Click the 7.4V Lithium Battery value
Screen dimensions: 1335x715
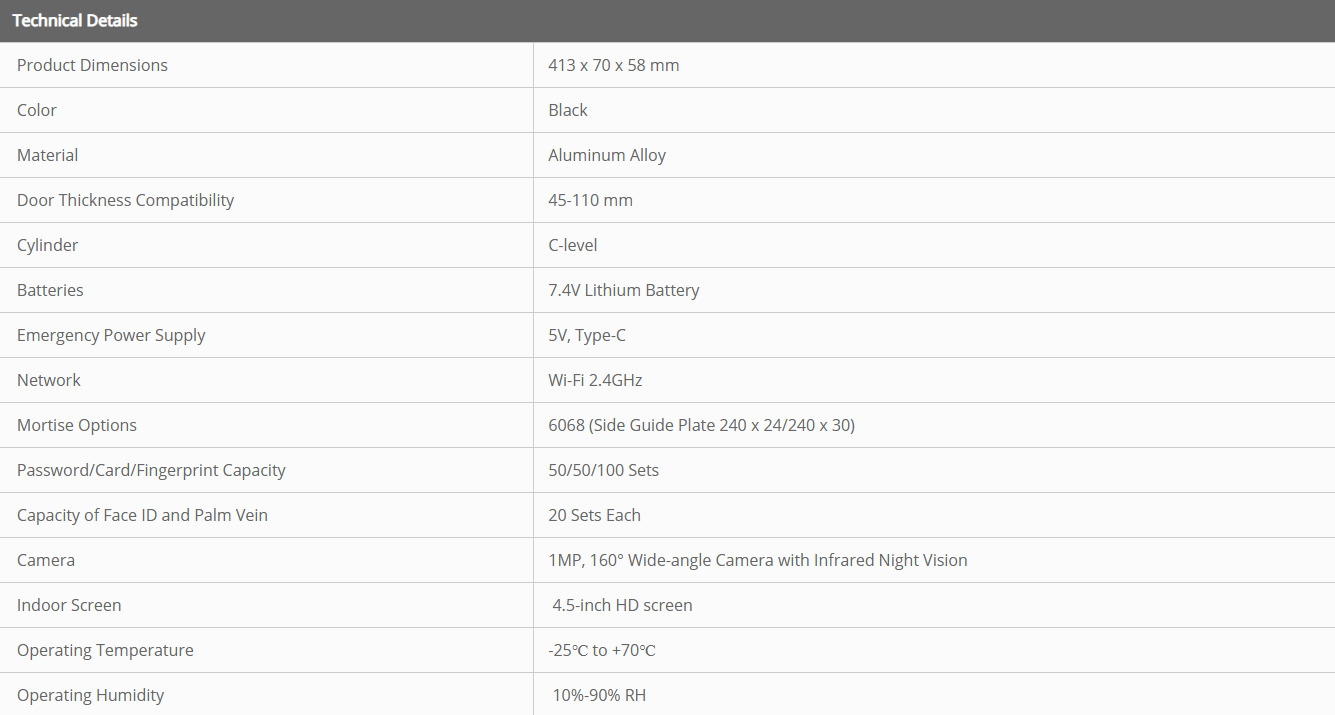pyautogui.click(x=623, y=290)
